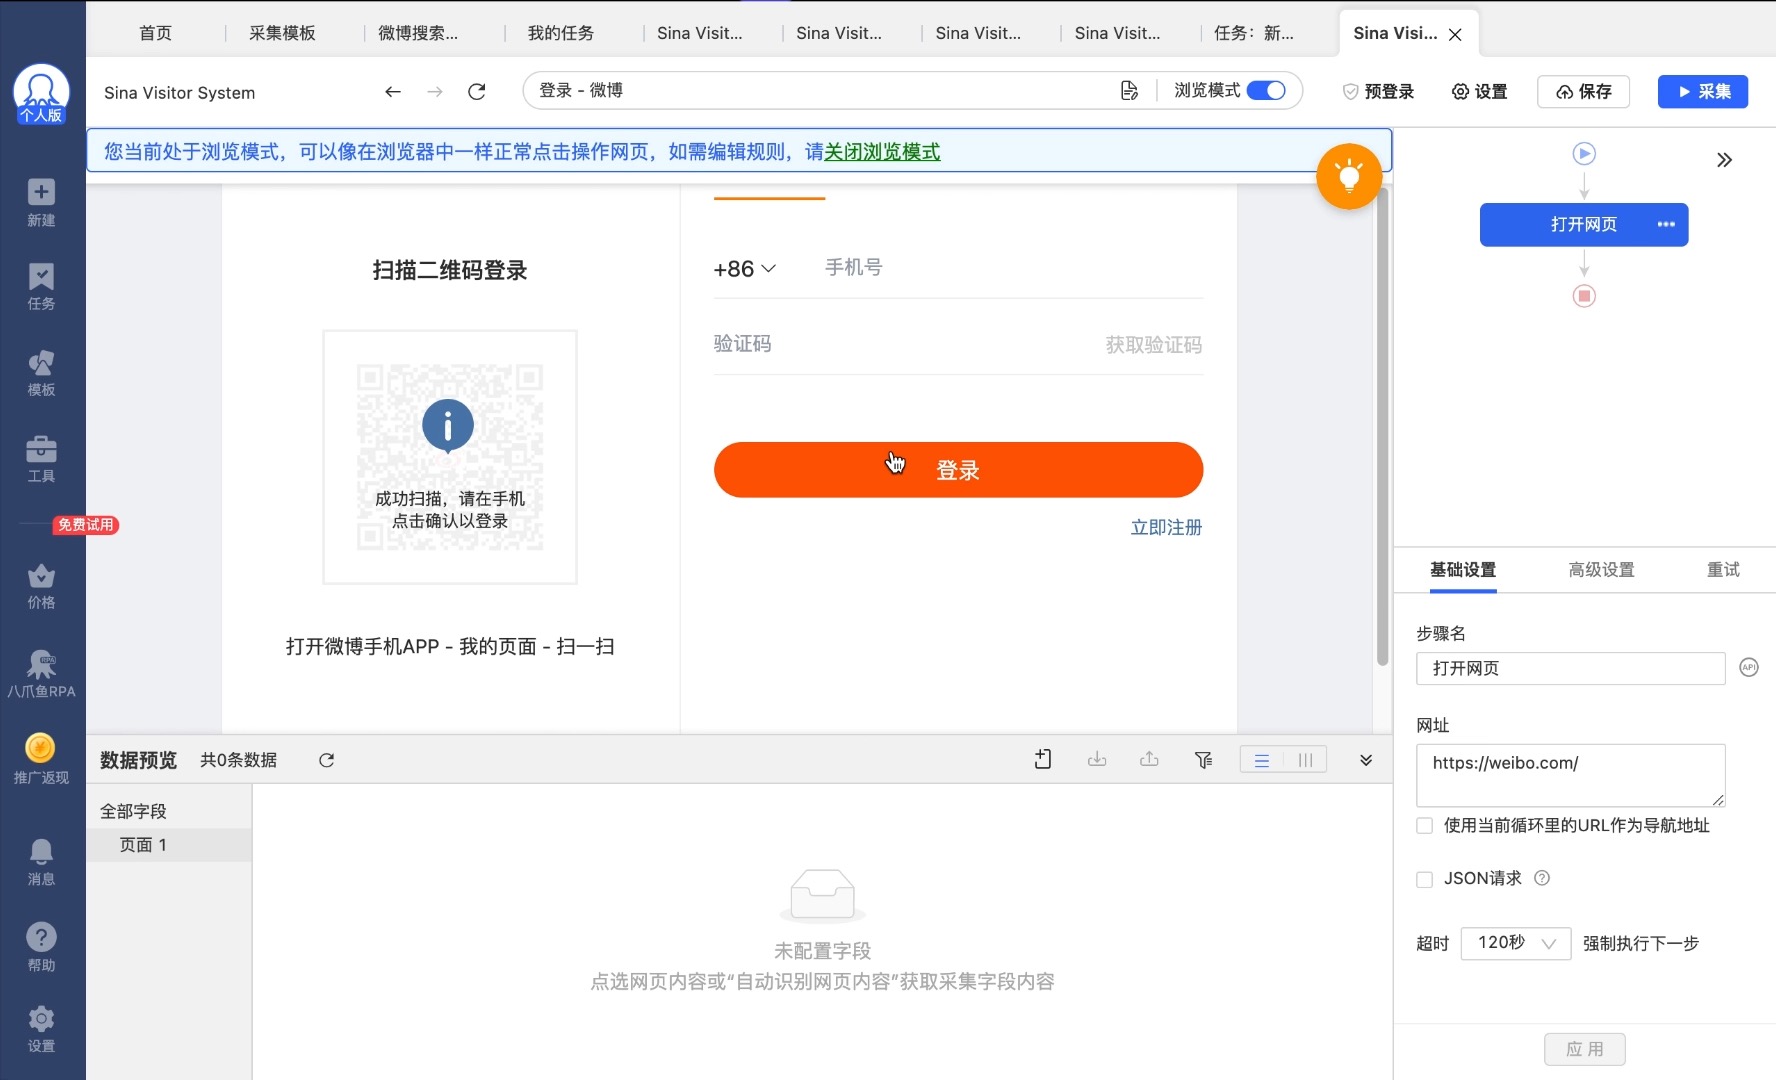Click the orange 登录 button
Image resolution: width=1776 pixels, height=1080 pixels.
(x=958, y=470)
